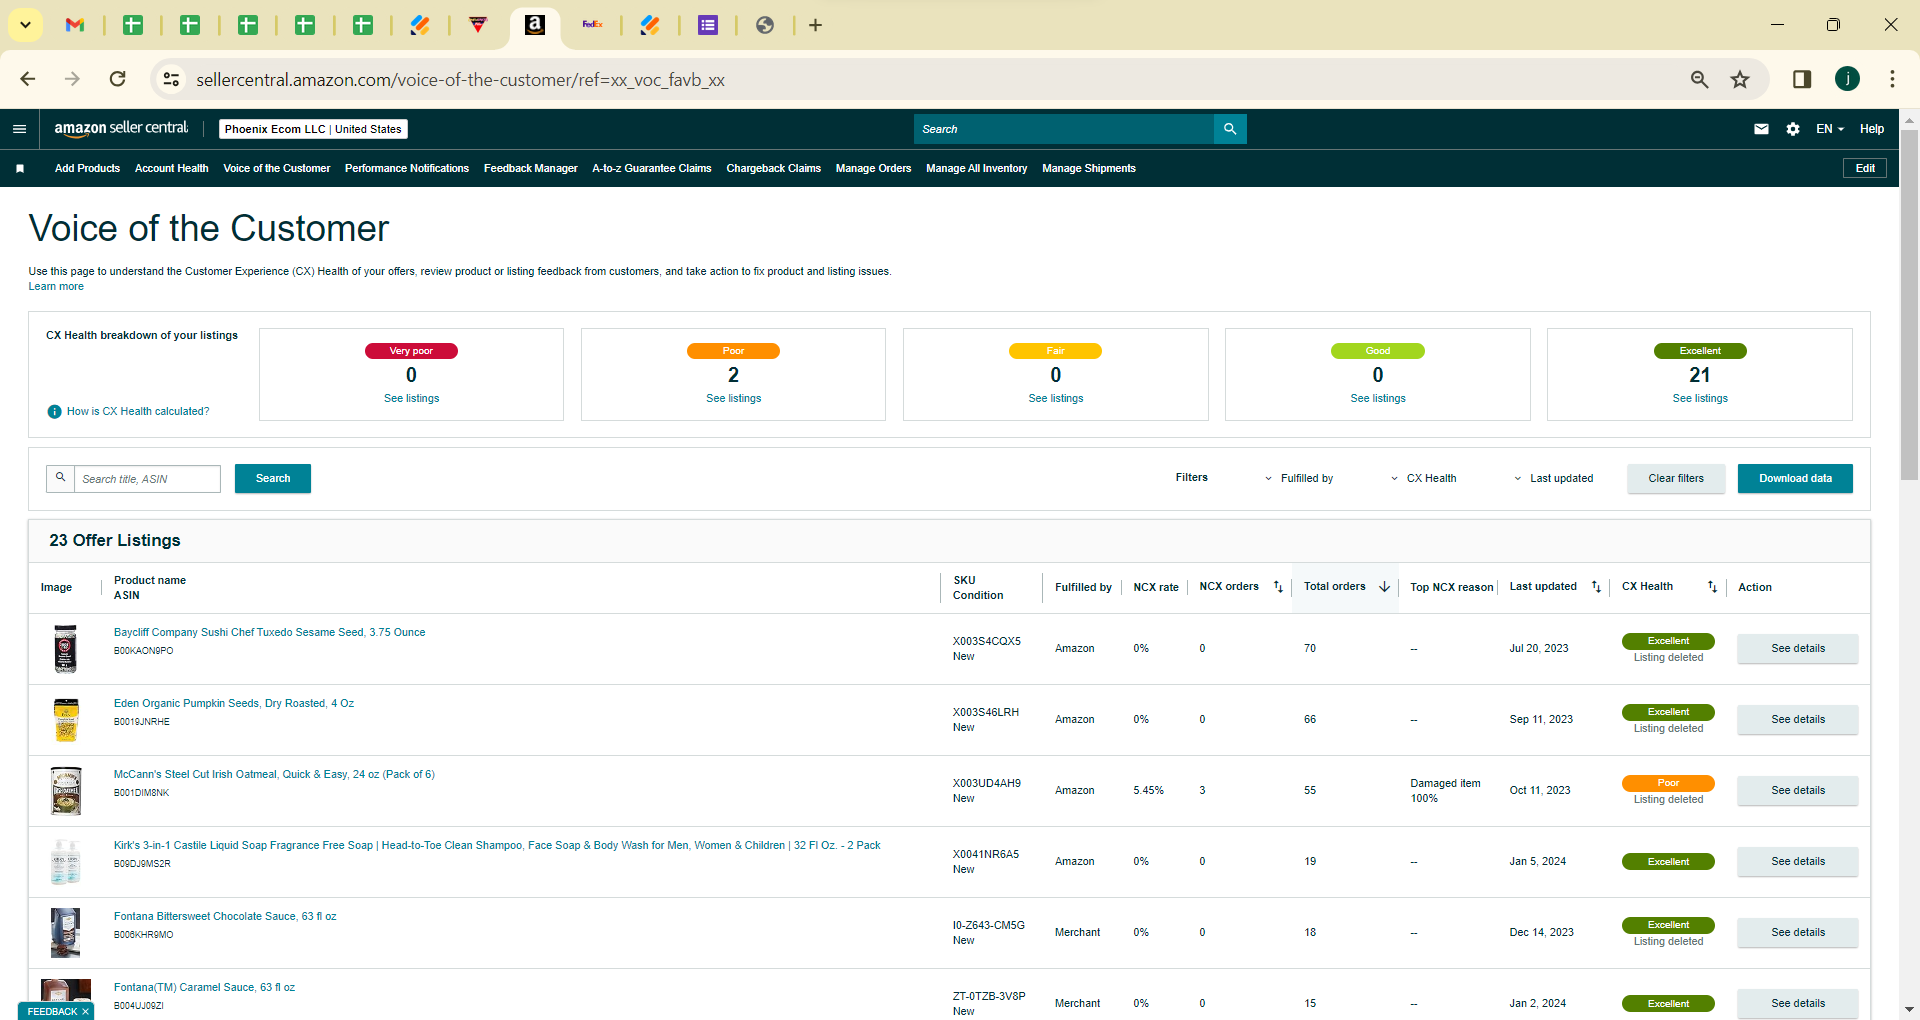Image resolution: width=1920 pixels, height=1020 pixels.
Task: Open the Learn more link
Action: (x=56, y=287)
